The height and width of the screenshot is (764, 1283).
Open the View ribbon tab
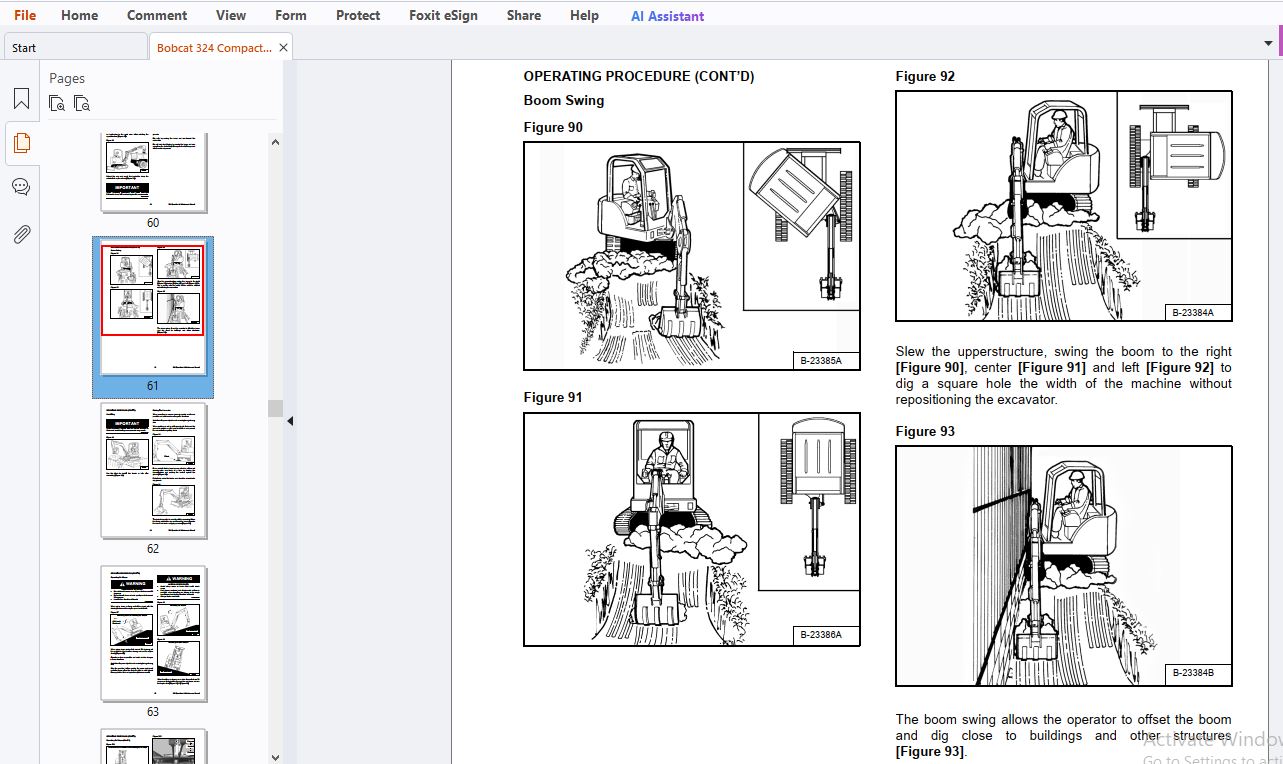point(231,15)
